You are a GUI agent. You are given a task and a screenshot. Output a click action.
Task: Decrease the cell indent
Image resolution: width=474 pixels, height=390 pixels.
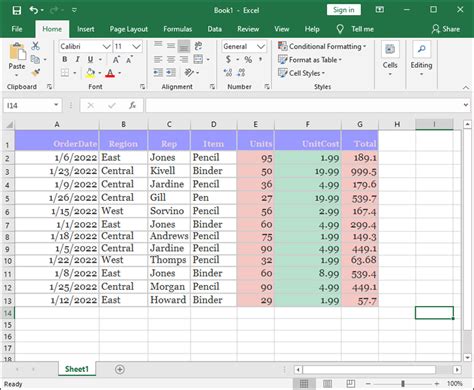coord(158,72)
